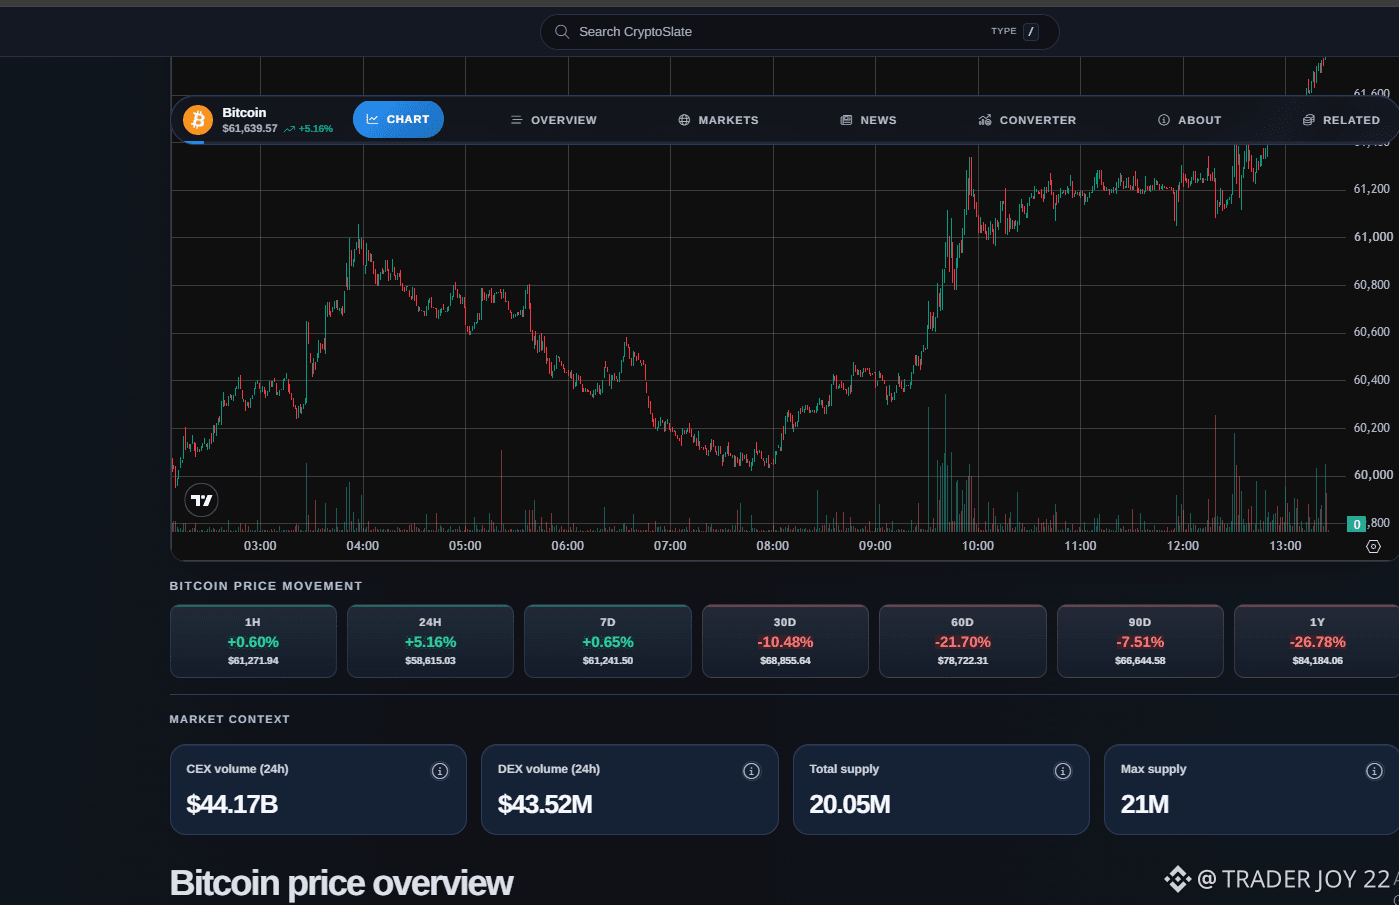Switch to the OVERVIEW tab

pyautogui.click(x=554, y=120)
